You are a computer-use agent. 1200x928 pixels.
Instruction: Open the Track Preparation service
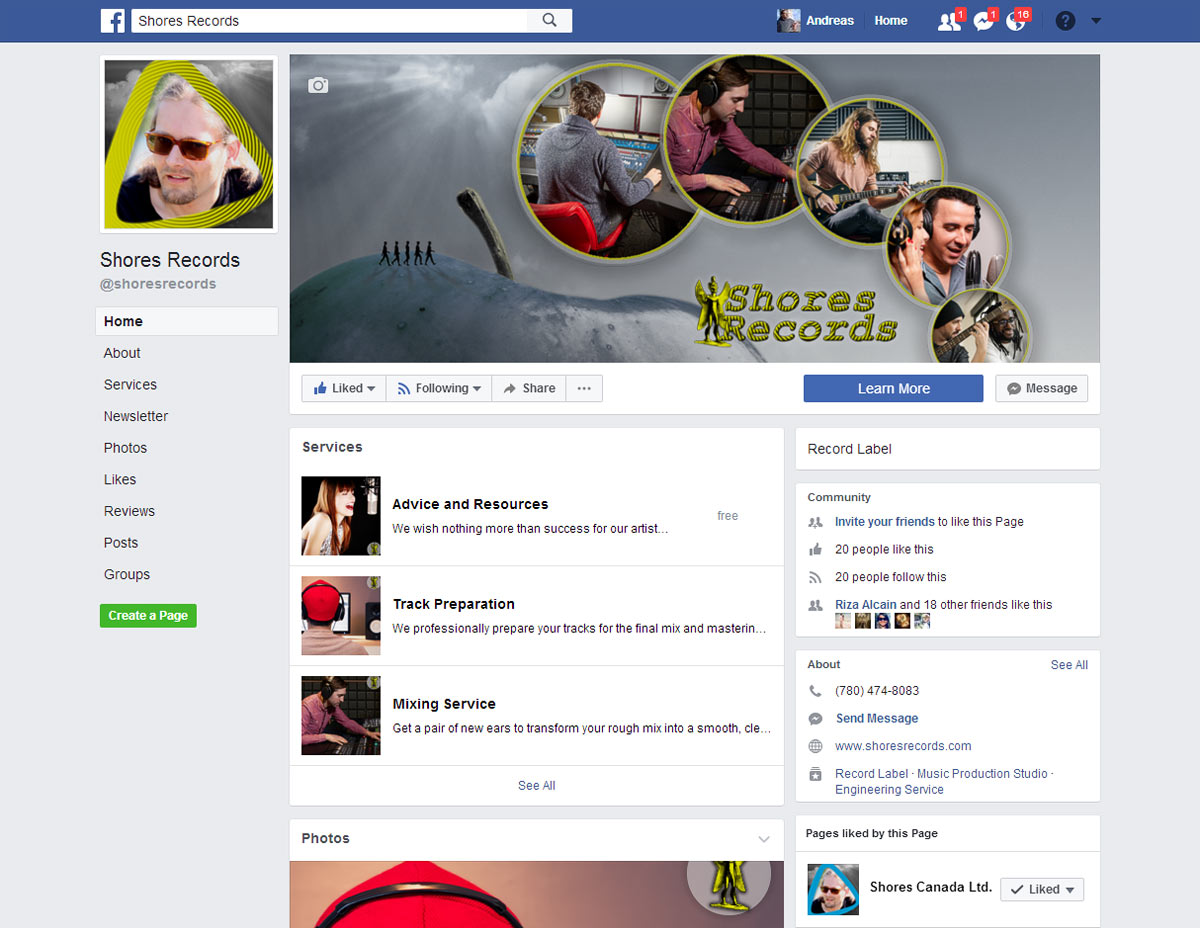(454, 604)
